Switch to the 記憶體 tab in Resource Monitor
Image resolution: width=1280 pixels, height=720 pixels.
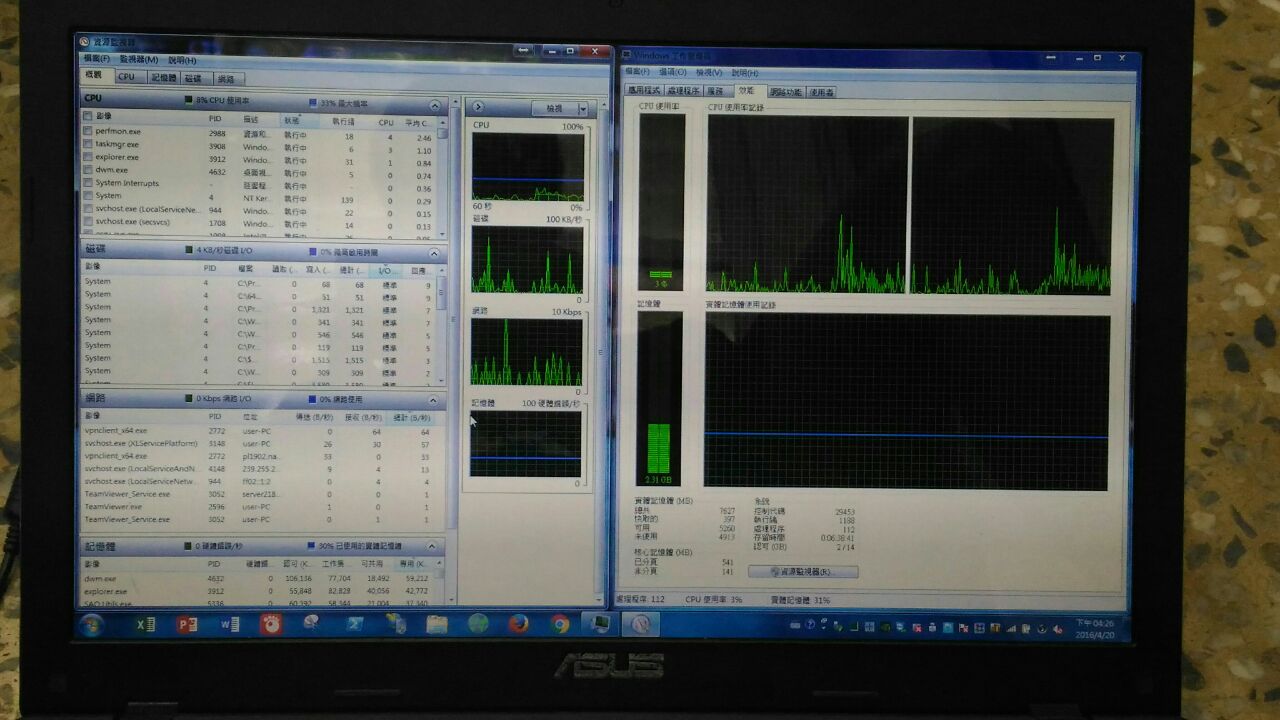point(163,77)
